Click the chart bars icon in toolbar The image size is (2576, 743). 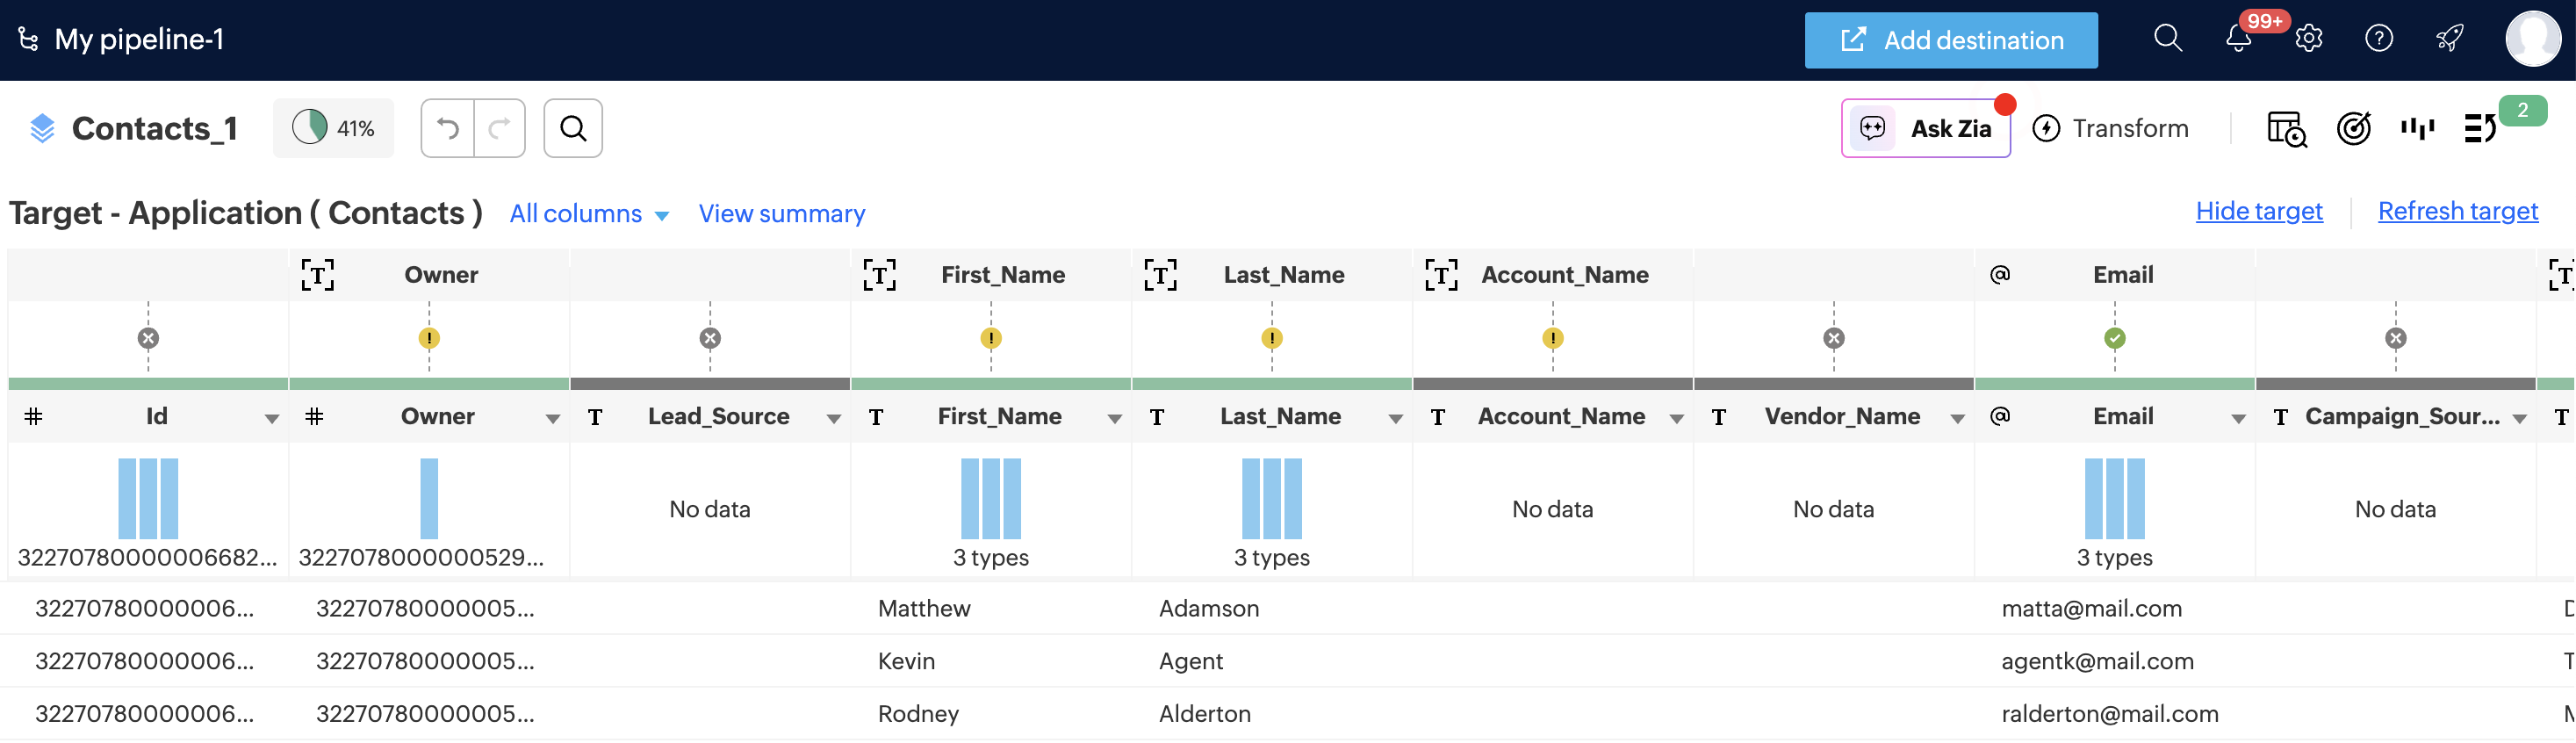coord(2418,128)
